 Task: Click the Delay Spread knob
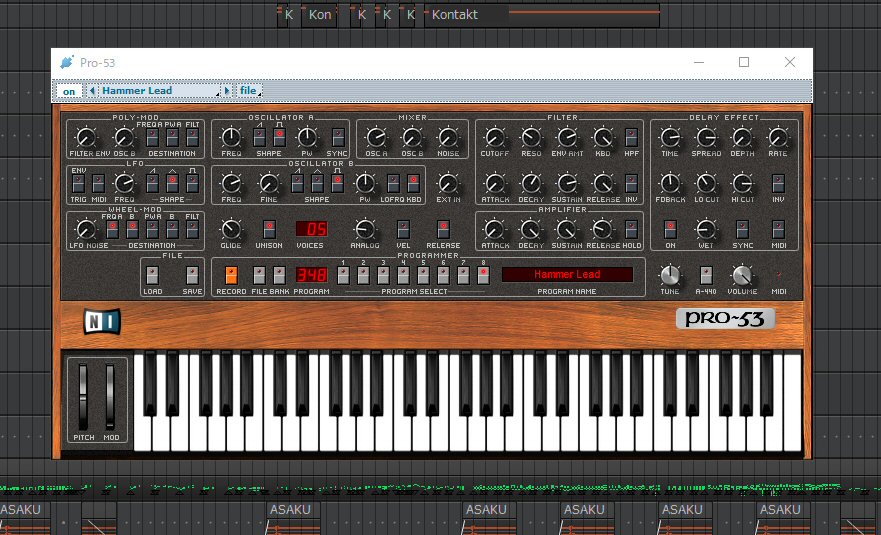[706, 138]
